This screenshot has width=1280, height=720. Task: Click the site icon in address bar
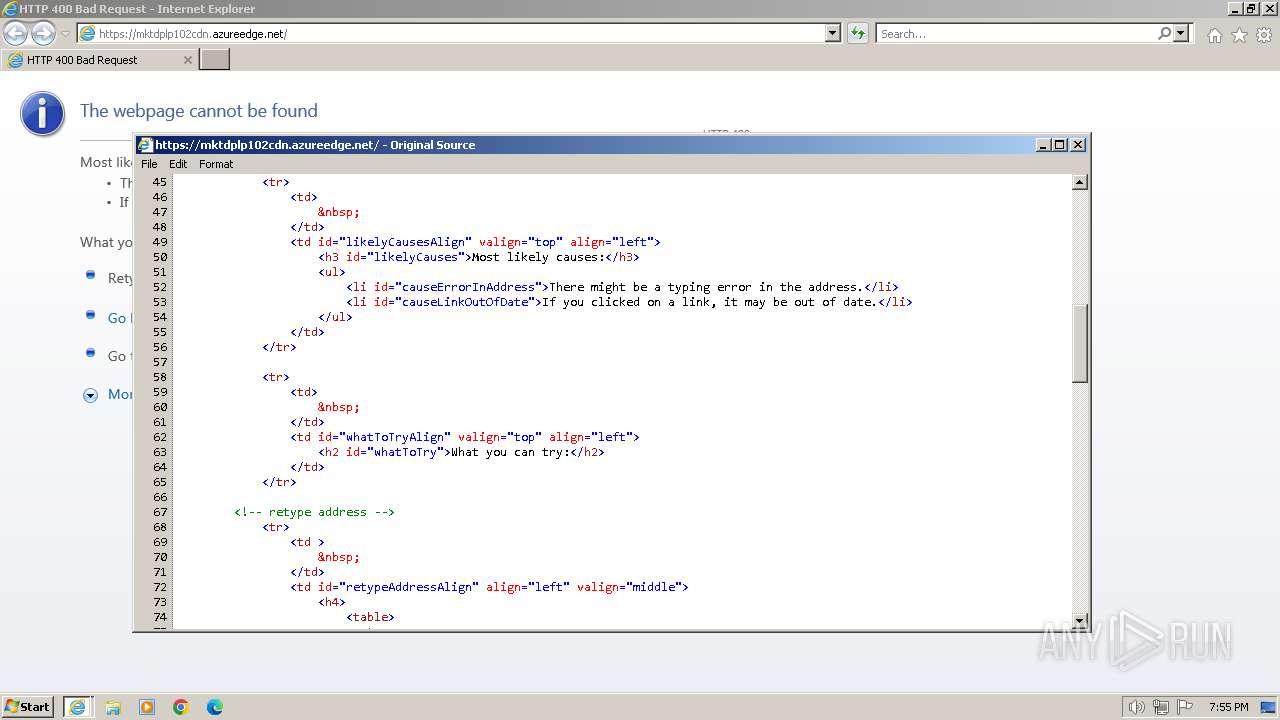point(88,34)
